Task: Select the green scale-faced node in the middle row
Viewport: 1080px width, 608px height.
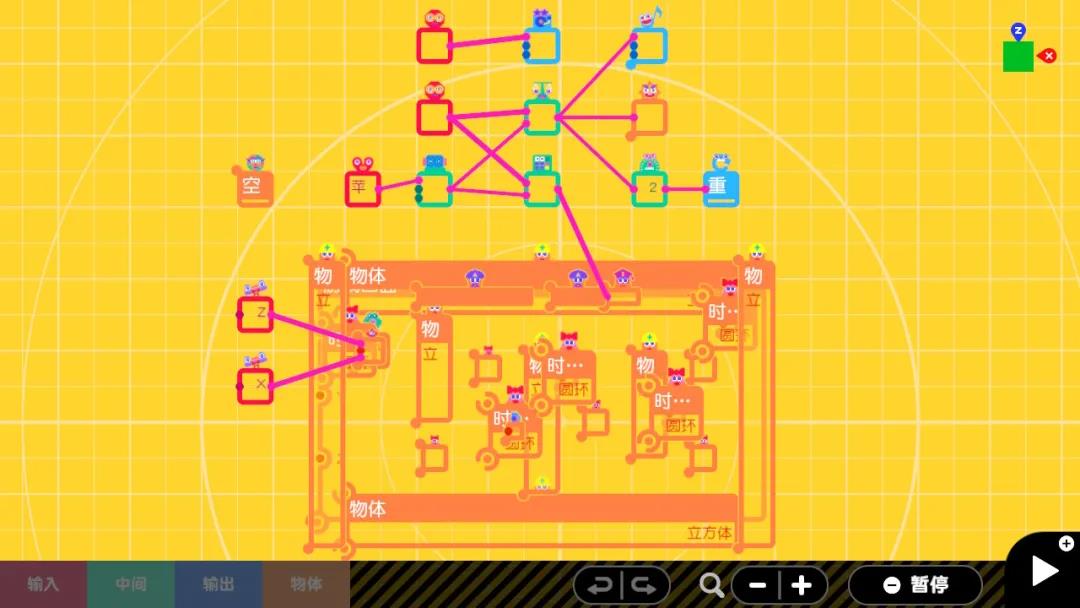Action: click(541, 117)
